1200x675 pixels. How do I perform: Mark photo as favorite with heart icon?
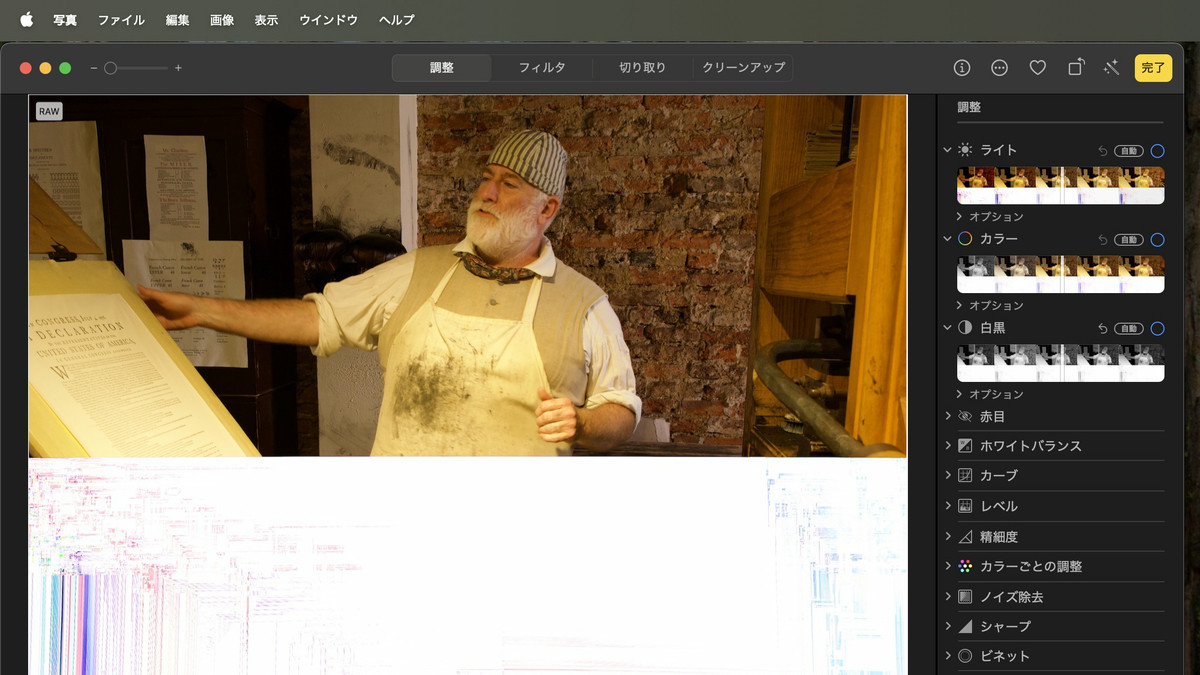tap(1037, 68)
